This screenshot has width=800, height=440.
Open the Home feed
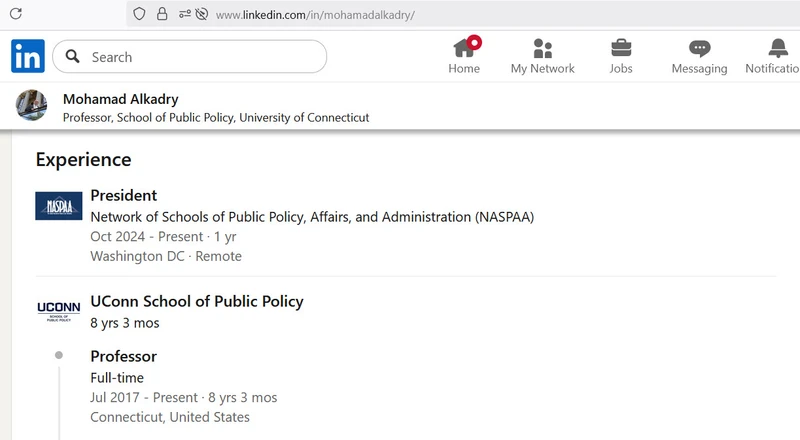pyautogui.click(x=464, y=56)
